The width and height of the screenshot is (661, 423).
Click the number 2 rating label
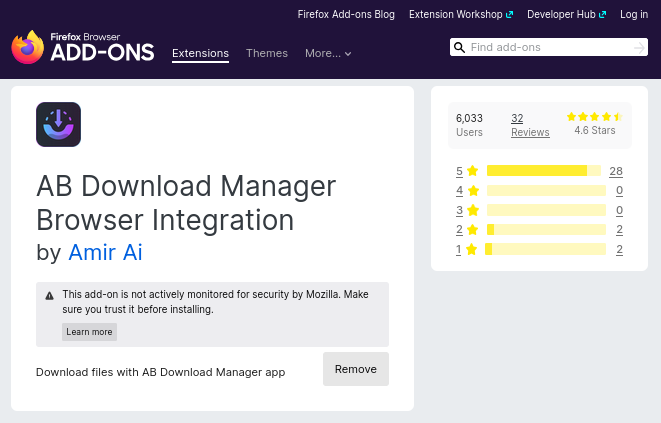pos(459,230)
